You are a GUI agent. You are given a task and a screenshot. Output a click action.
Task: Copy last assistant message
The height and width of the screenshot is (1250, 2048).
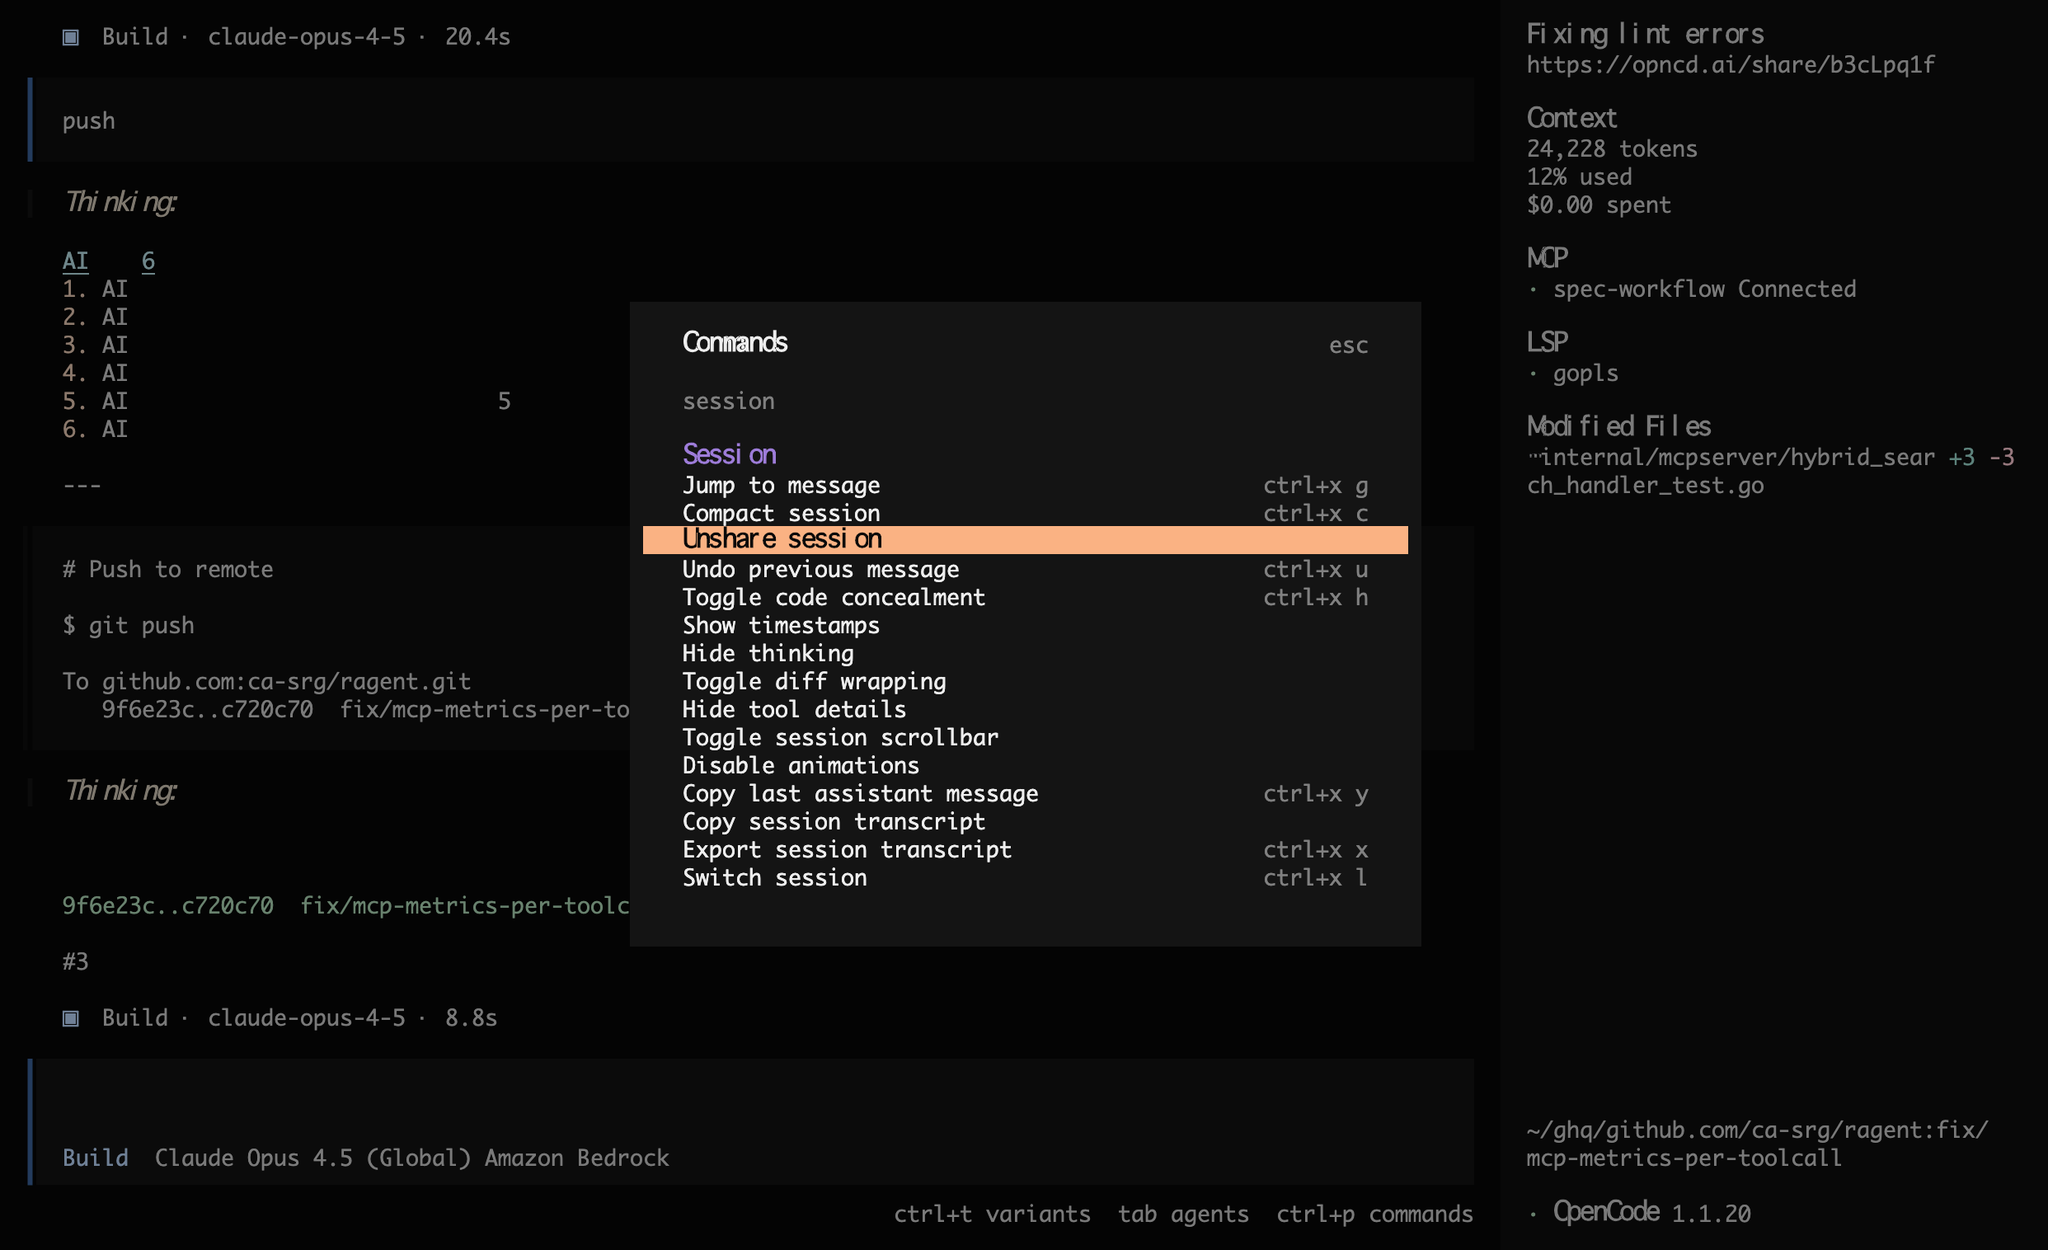coord(860,794)
